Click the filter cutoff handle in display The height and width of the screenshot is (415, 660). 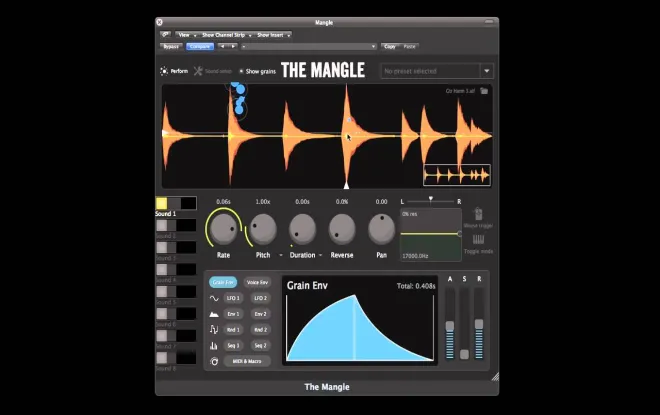[x=459, y=234]
